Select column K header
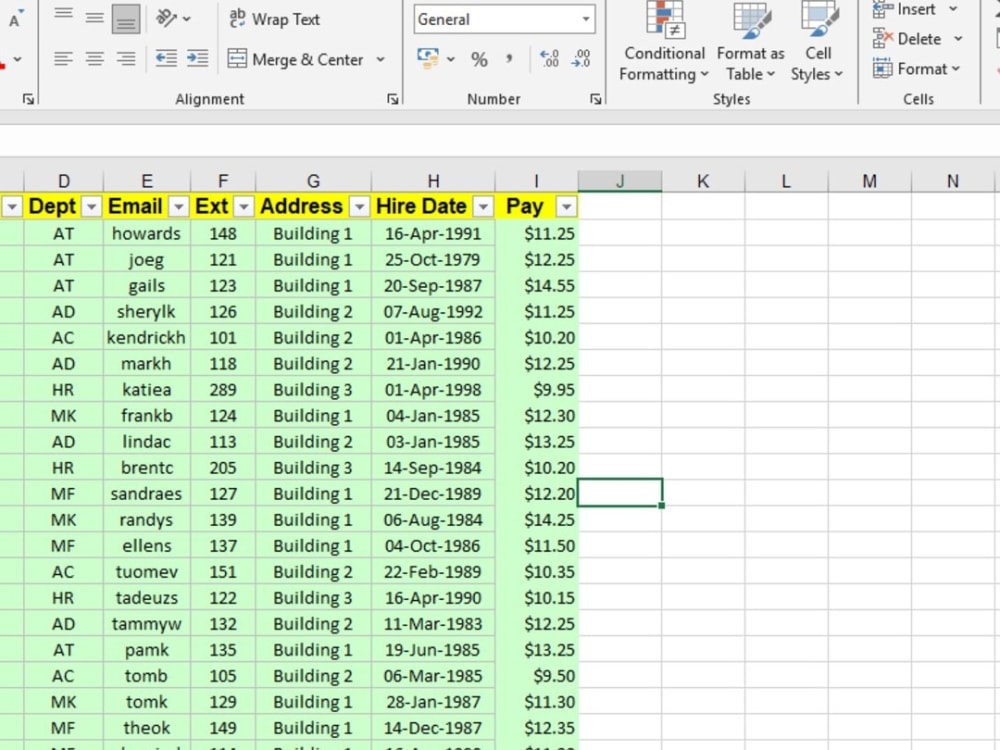 [x=703, y=181]
